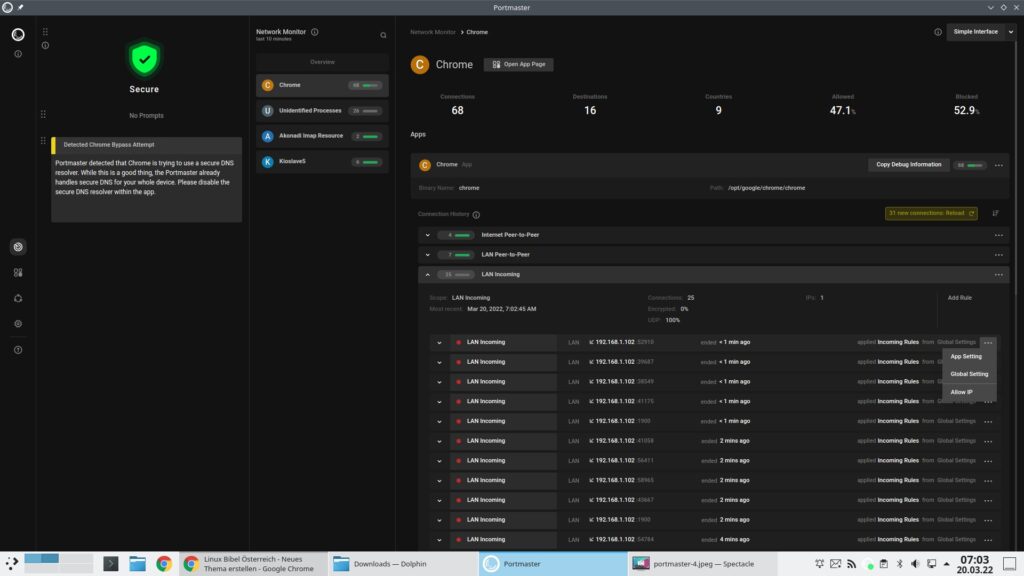Expand the Internet Peer-to-Peer group
This screenshot has height=576, width=1024.
tap(428, 235)
